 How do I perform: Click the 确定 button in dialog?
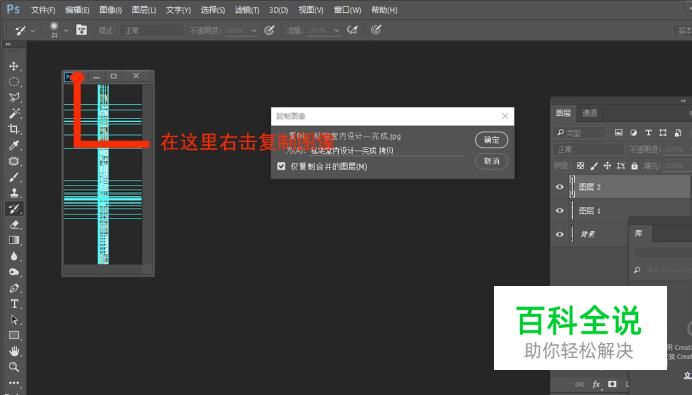point(491,140)
